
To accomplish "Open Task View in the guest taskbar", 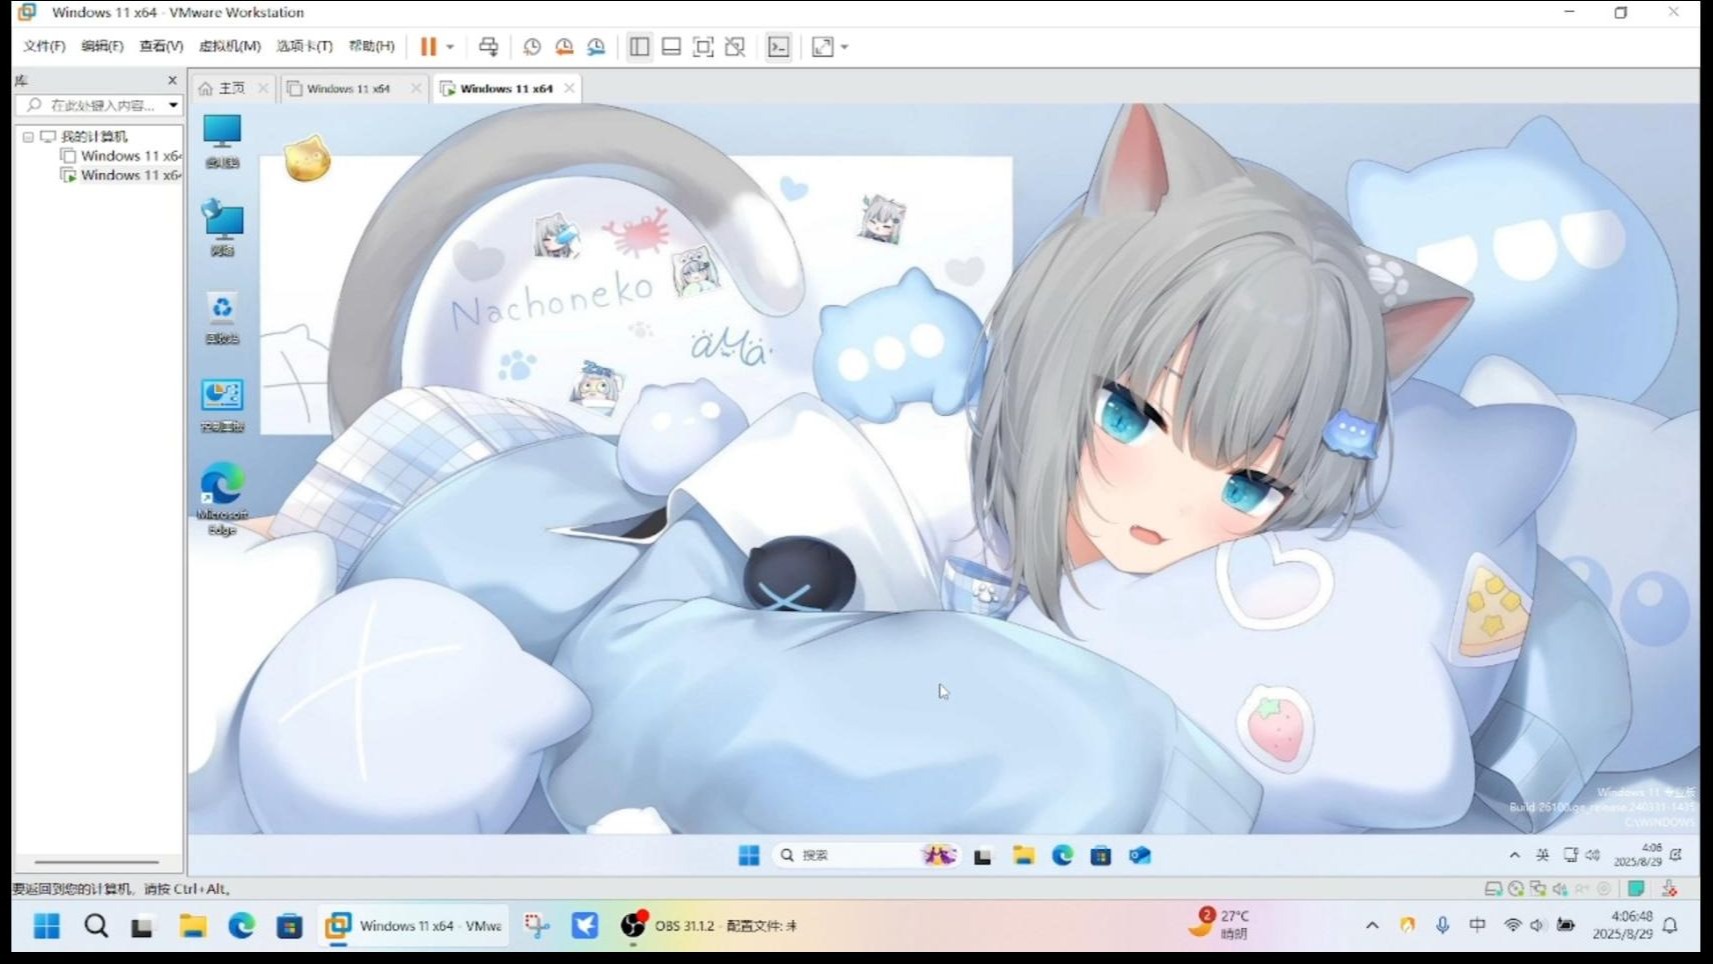I will 983,856.
